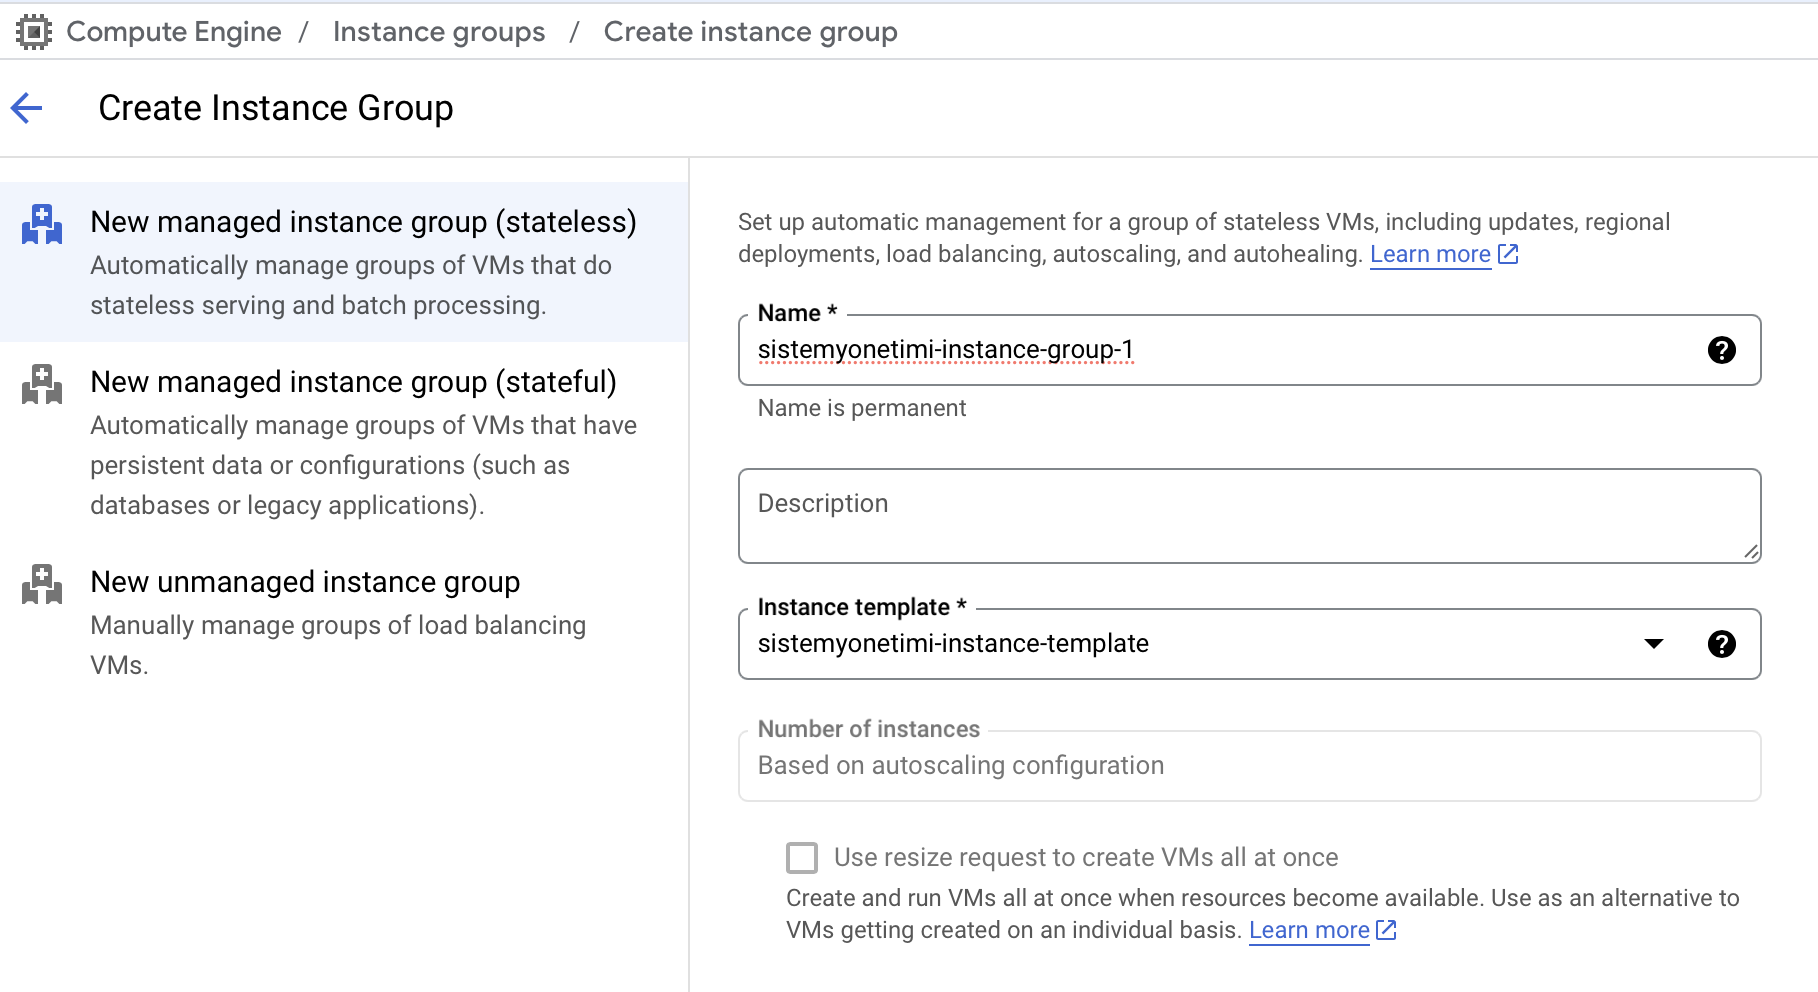Select New managed instance group (stateful)
The height and width of the screenshot is (992, 1818).
click(344, 442)
